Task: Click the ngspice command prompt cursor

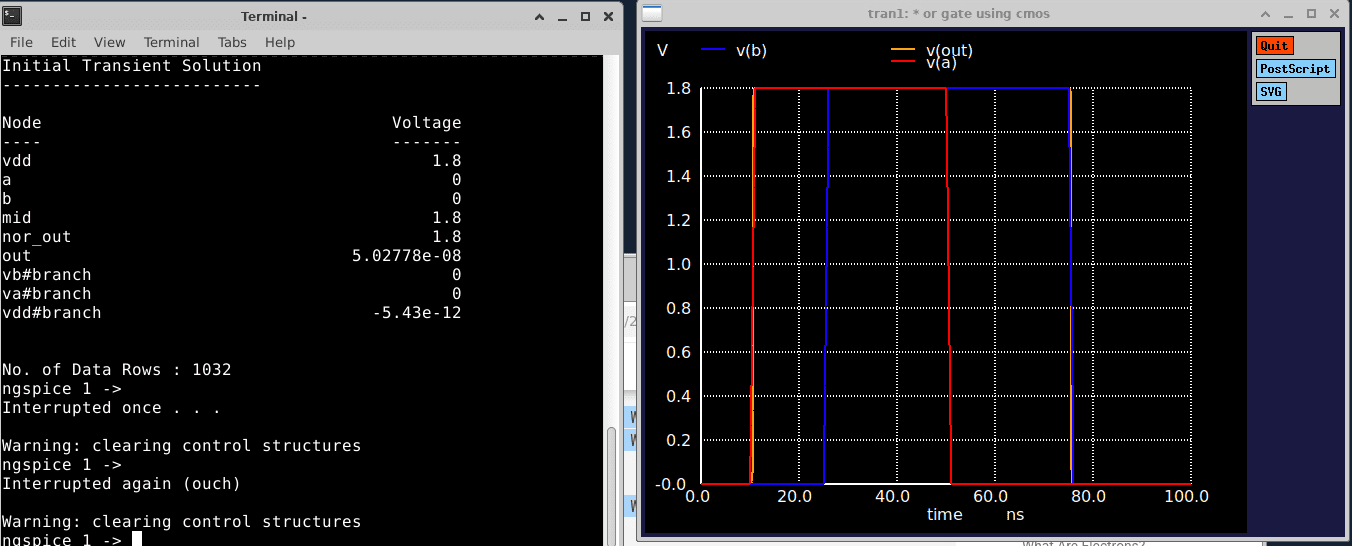Action: pyautogui.click(x=137, y=540)
